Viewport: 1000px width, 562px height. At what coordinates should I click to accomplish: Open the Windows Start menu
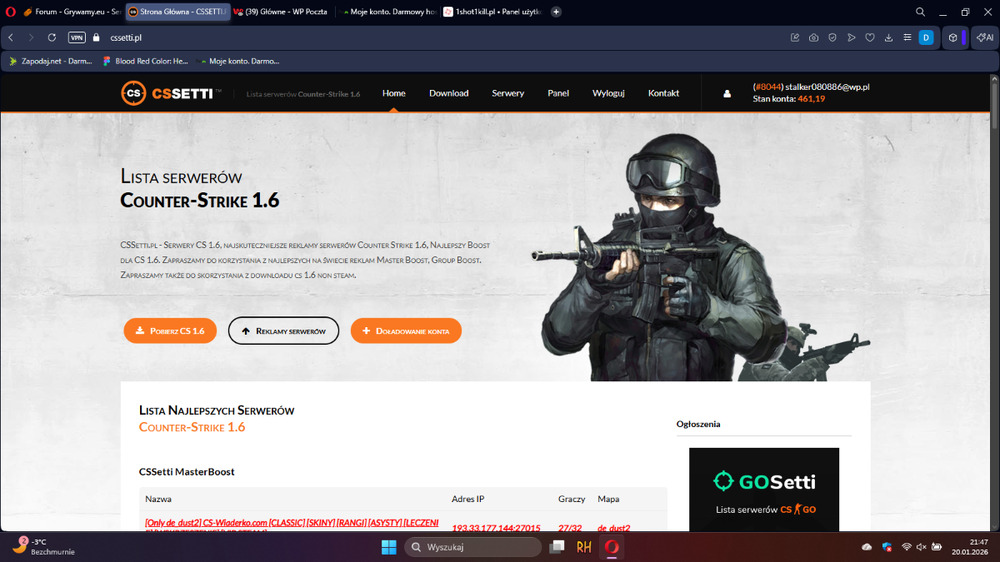(388, 547)
